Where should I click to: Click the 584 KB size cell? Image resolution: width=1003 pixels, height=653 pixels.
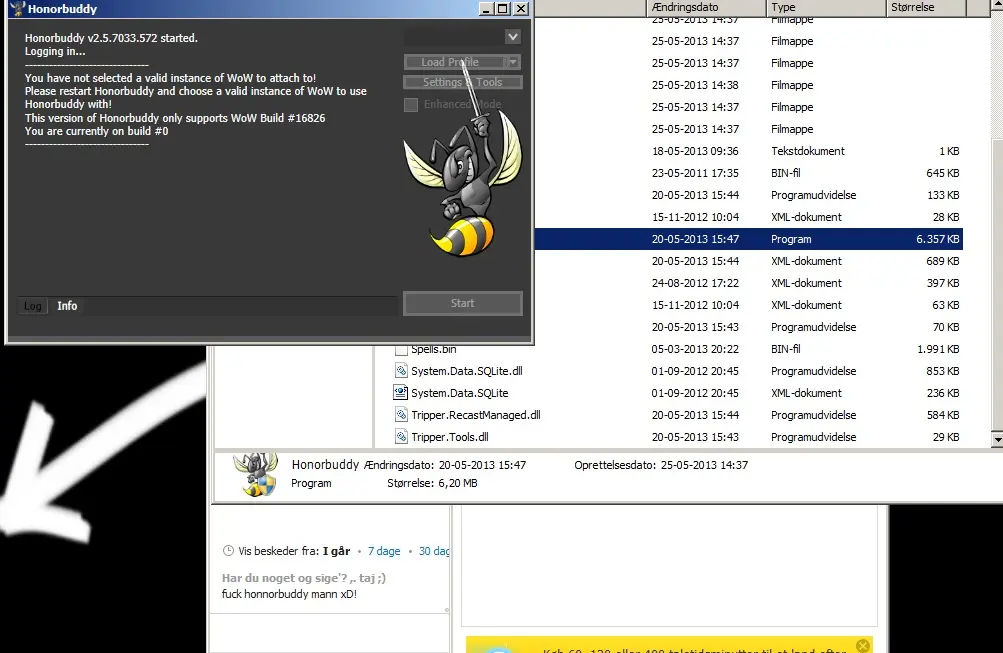(943, 415)
